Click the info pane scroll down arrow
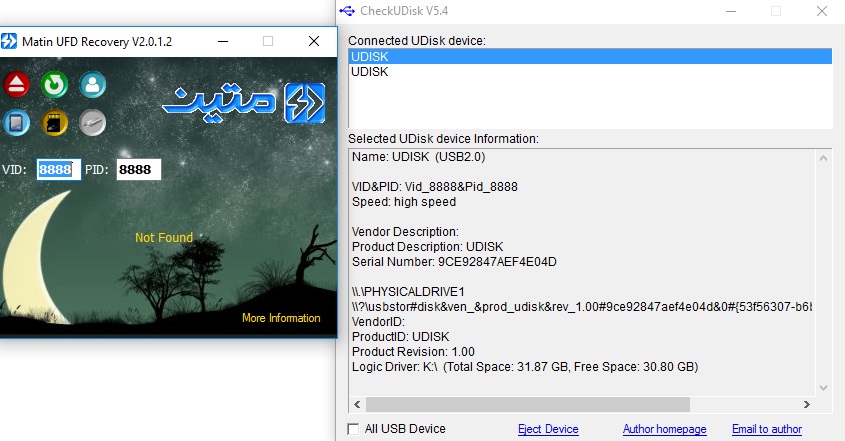This screenshot has width=845, height=441. pyautogui.click(x=823, y=388)
